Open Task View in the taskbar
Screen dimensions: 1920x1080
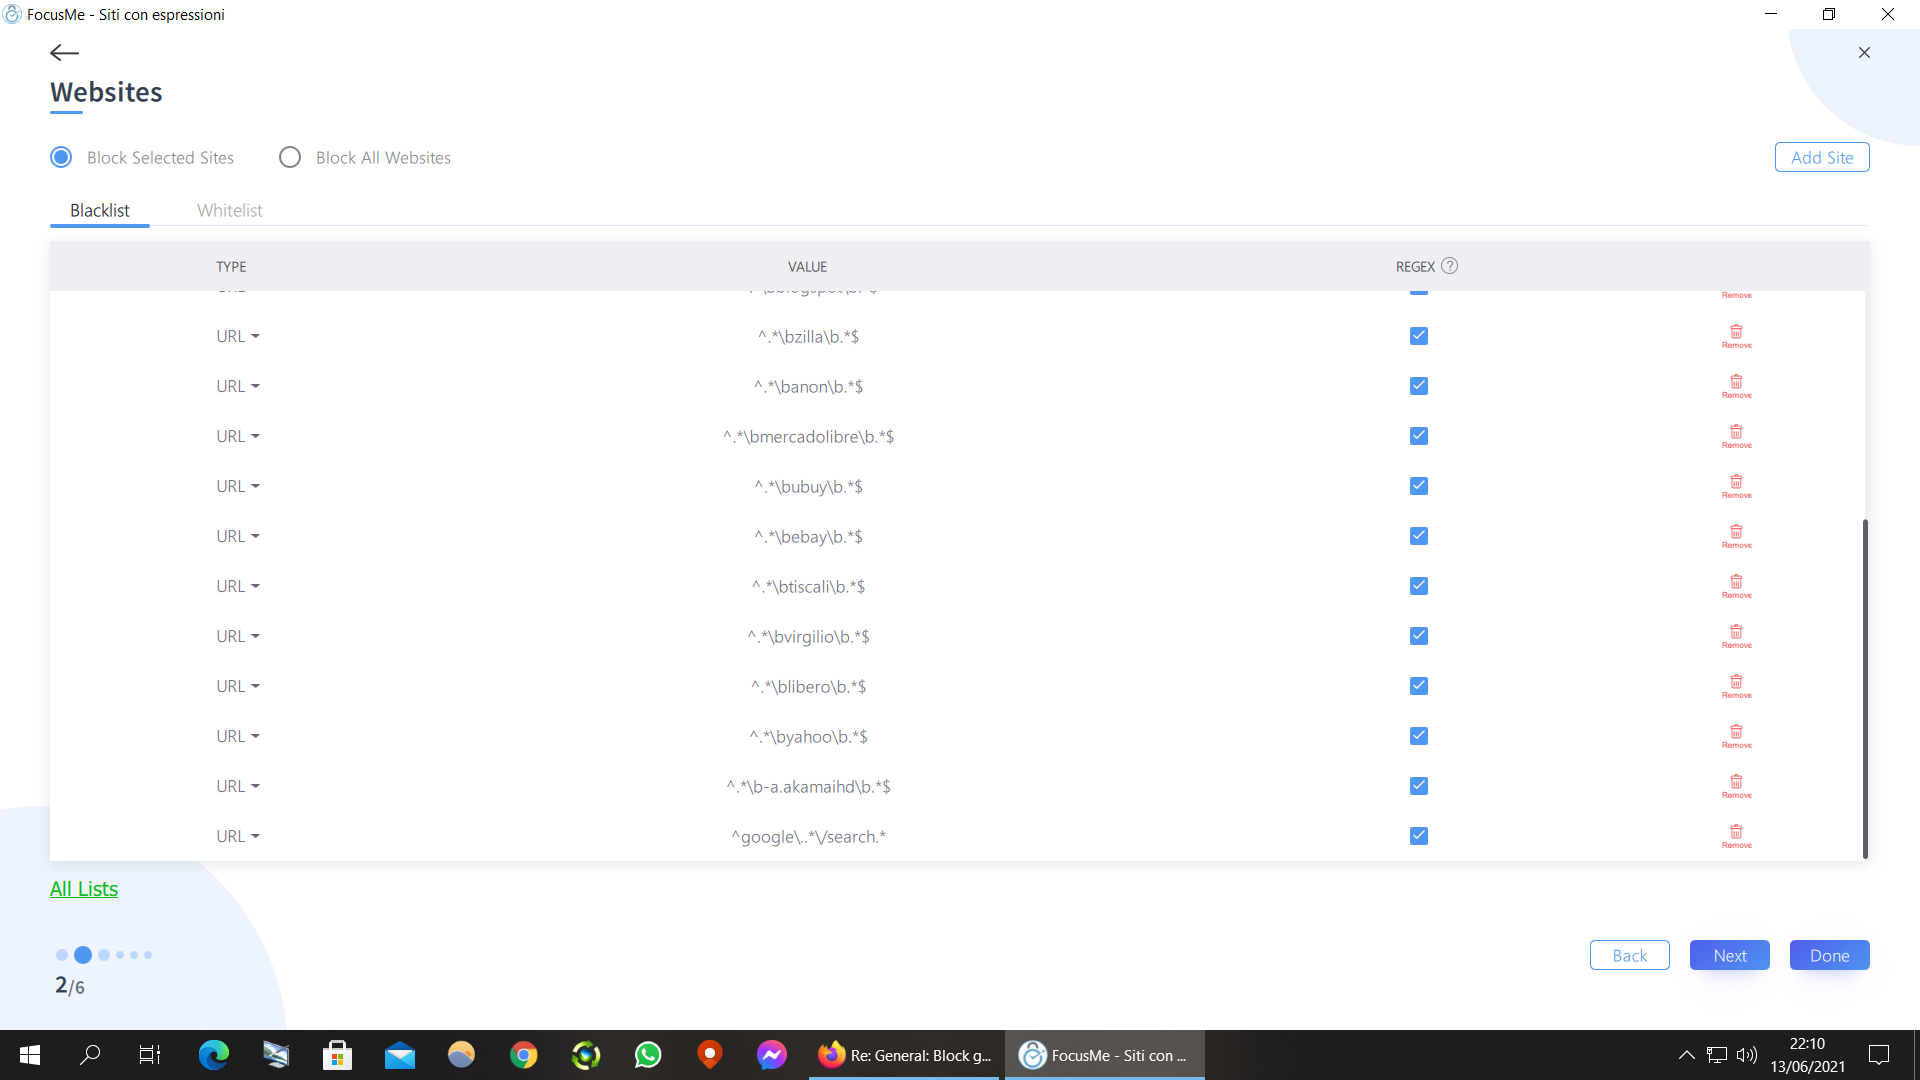150,1055
